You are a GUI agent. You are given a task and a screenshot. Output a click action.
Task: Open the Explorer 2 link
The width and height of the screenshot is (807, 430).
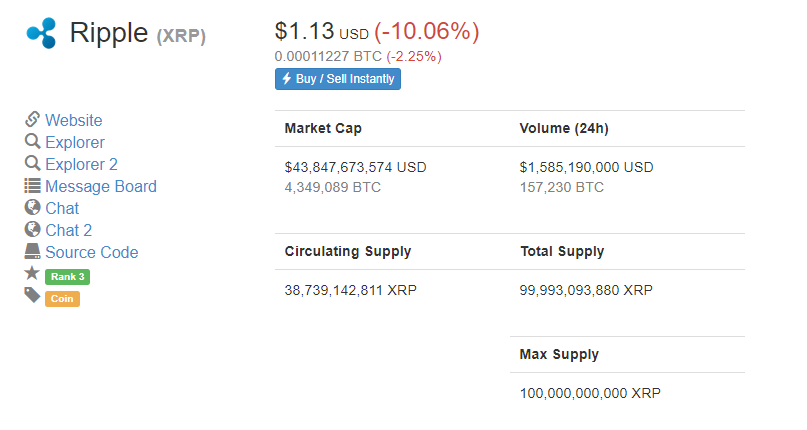[x=81, y=164]
